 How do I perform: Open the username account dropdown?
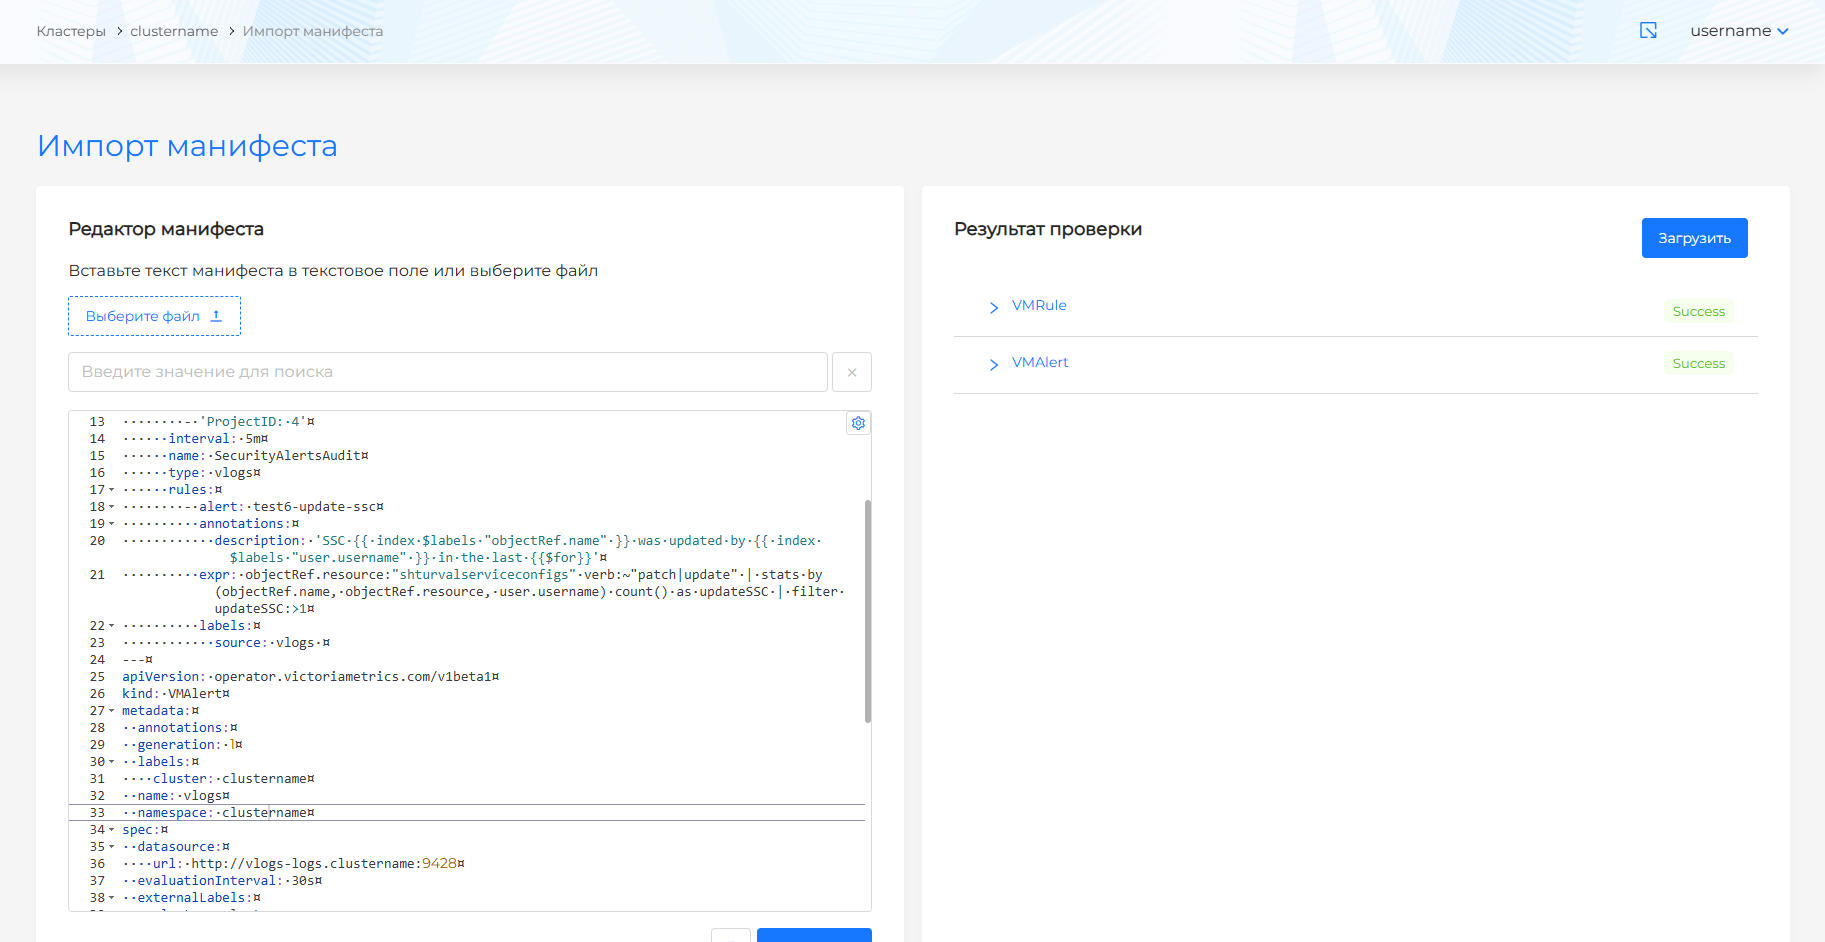coord(1738,31)
